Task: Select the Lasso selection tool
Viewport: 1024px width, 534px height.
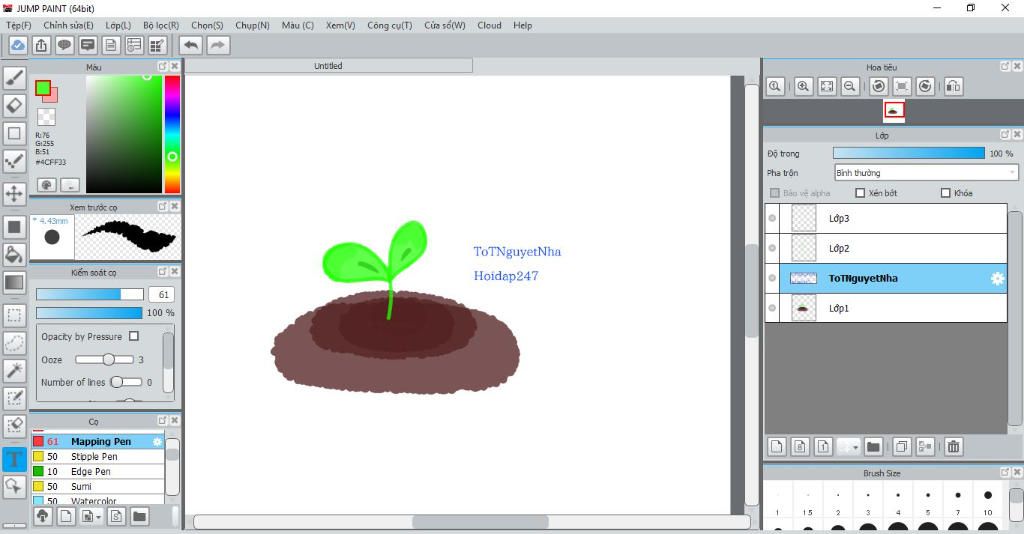Action: 14,342
